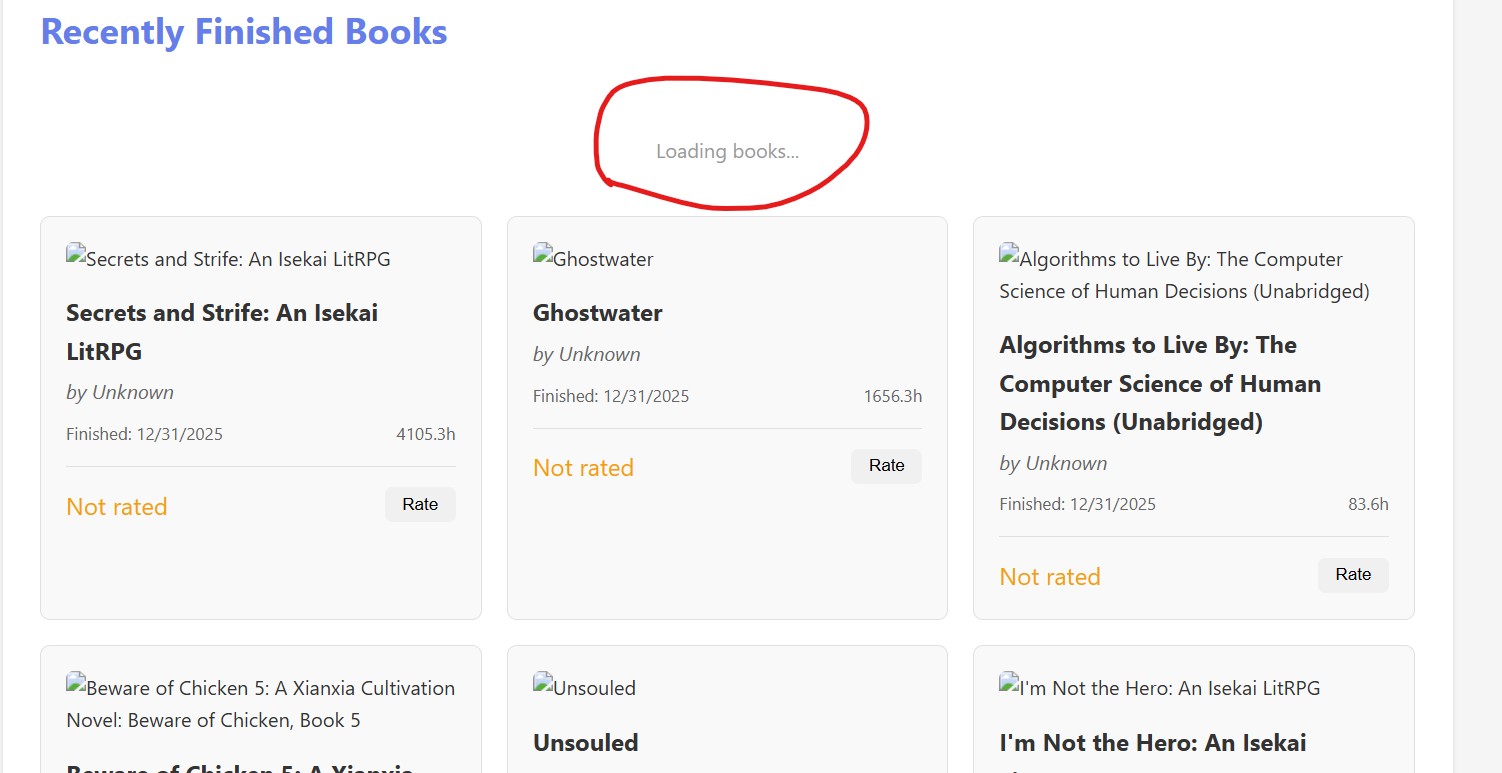Click Not rated label under Secrets and Strife
1502x773 pixels.
coord(116,507)
